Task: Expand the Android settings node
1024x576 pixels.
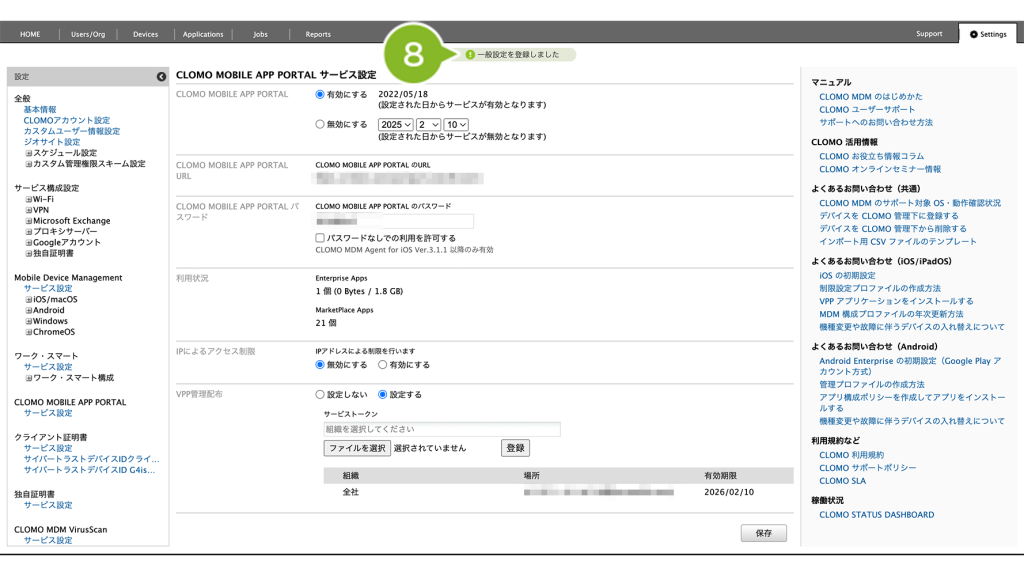Action: (x=29, y=310)
